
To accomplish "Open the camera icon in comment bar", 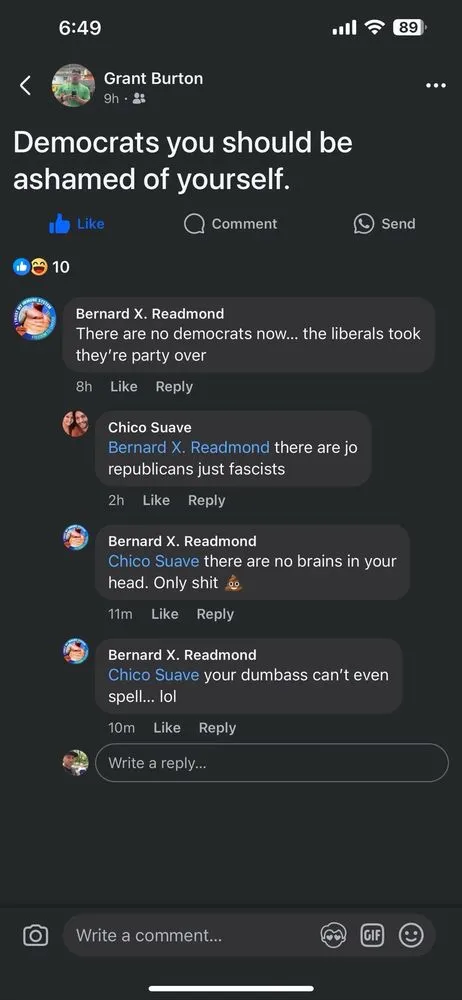I will [35, 935].
